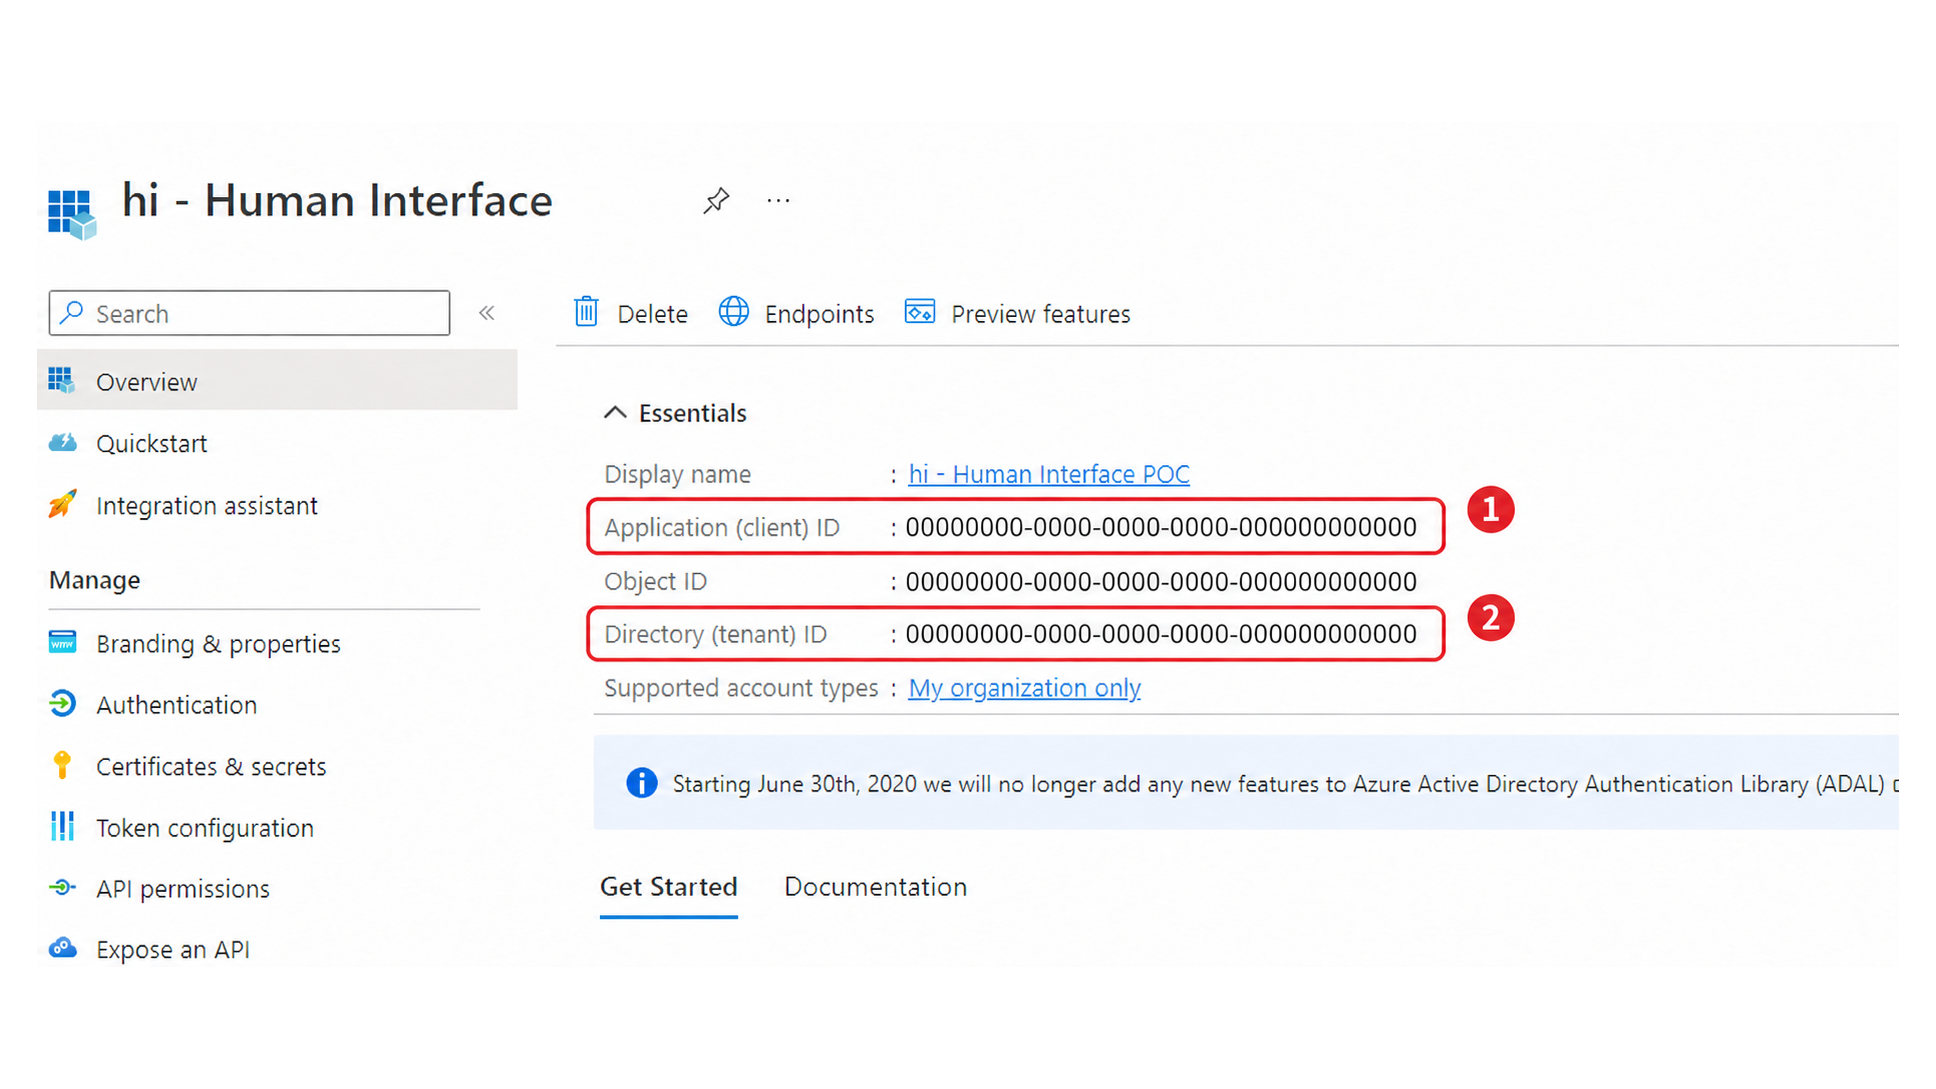Click the Manage section heading
Screen dimensions: 1936x1089
(95, 580)
